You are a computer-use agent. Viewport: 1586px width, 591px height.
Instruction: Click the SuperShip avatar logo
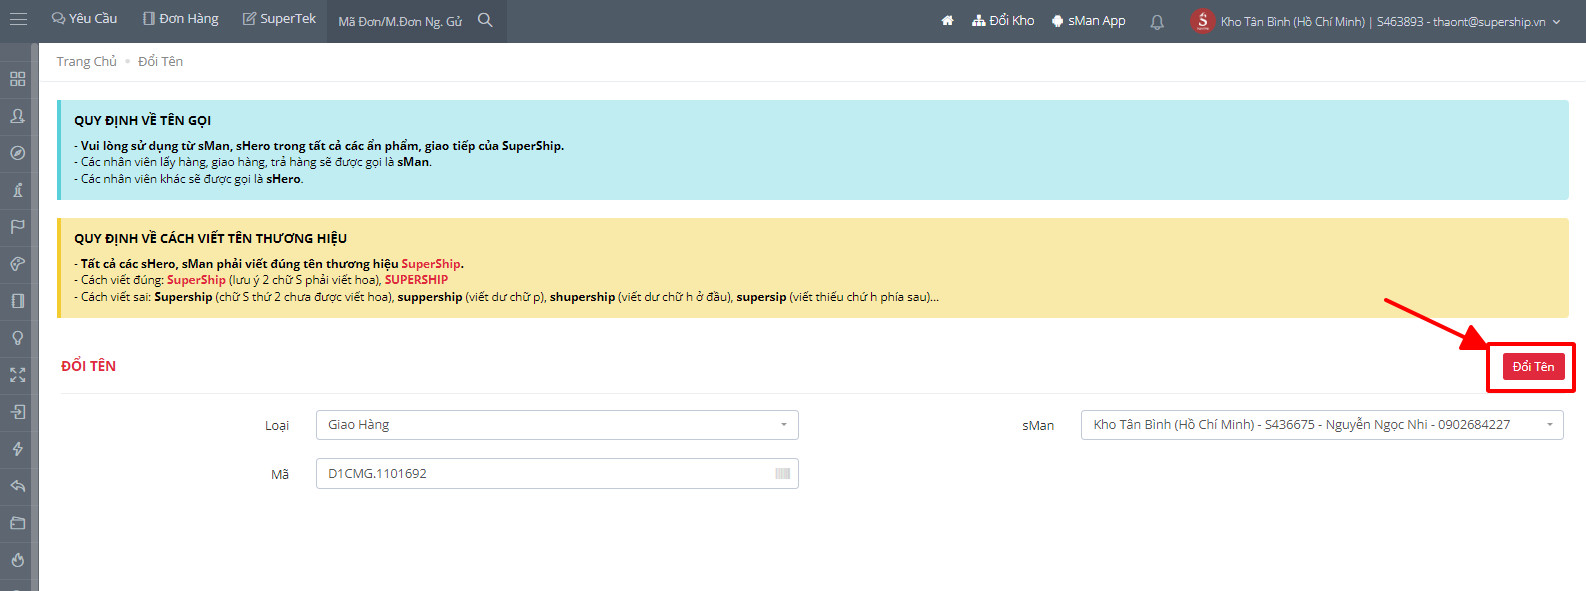coord(1202,20)
